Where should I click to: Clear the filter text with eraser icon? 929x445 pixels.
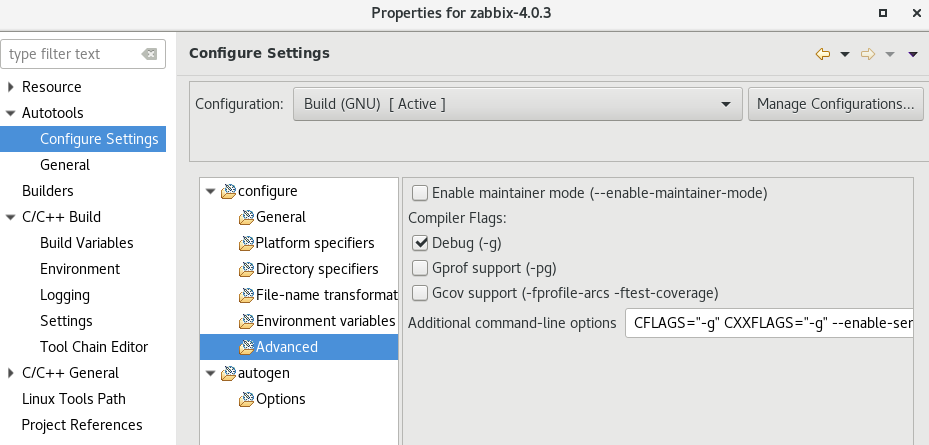click(x=149, y=54)
